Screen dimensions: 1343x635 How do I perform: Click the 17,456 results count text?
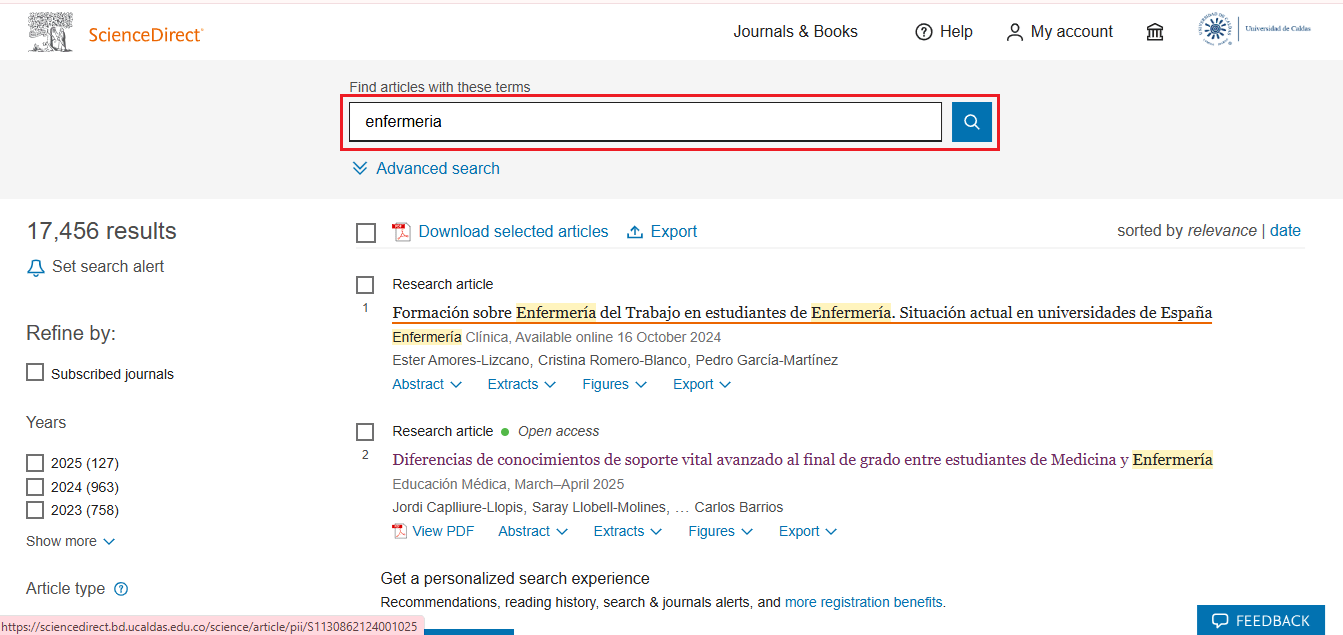[101, 231]
